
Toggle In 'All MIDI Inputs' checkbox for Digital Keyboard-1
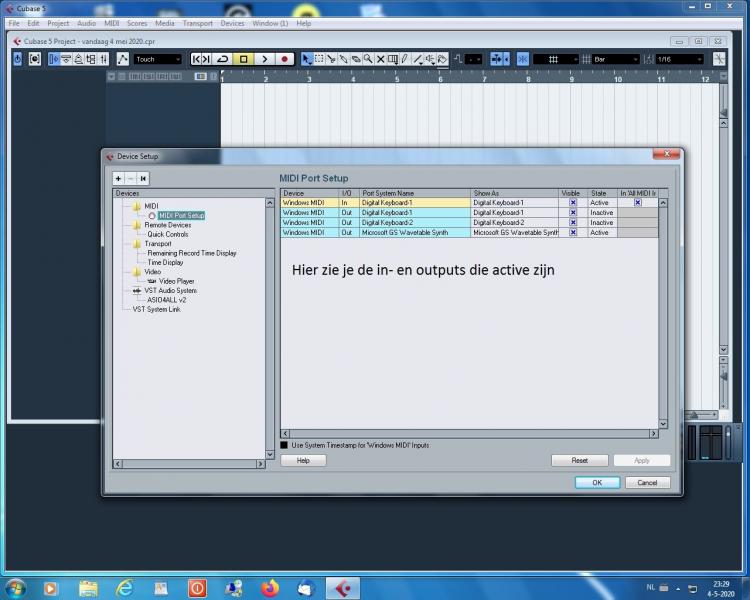638,202
